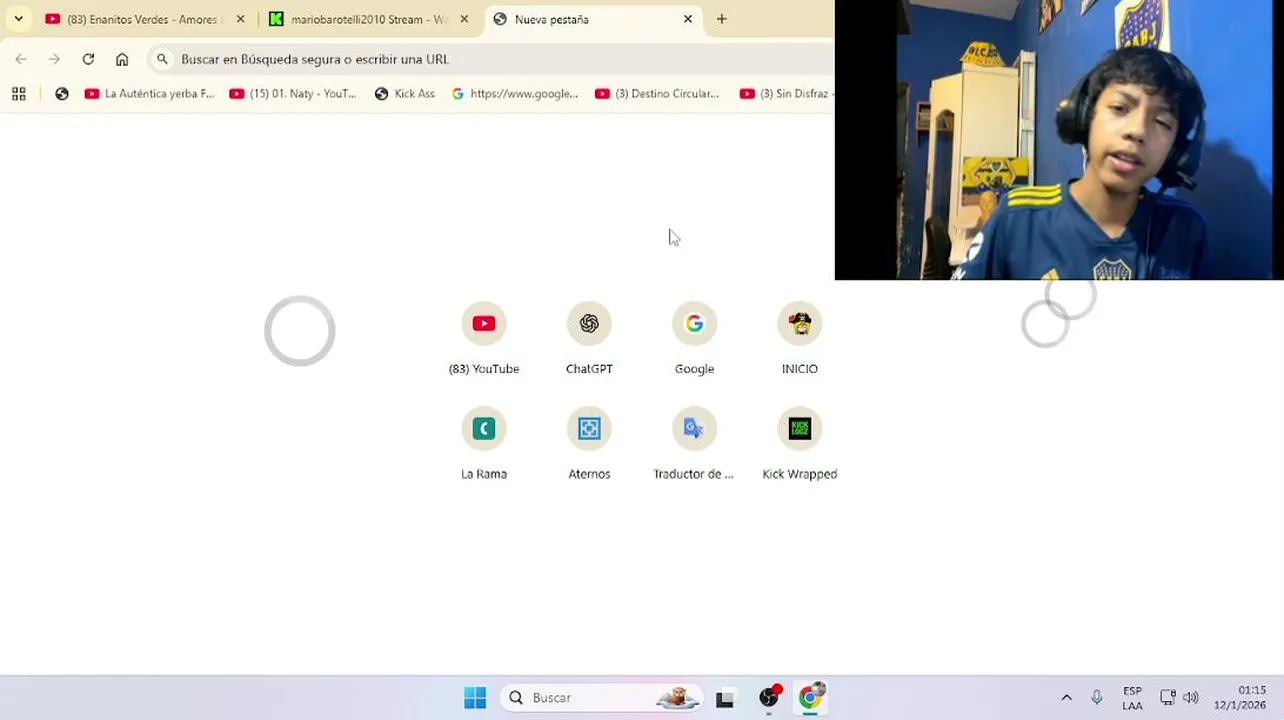Close the Nueva pestaña tab
This screenshot has height=720, width=1284.
[x=688, y=19]
